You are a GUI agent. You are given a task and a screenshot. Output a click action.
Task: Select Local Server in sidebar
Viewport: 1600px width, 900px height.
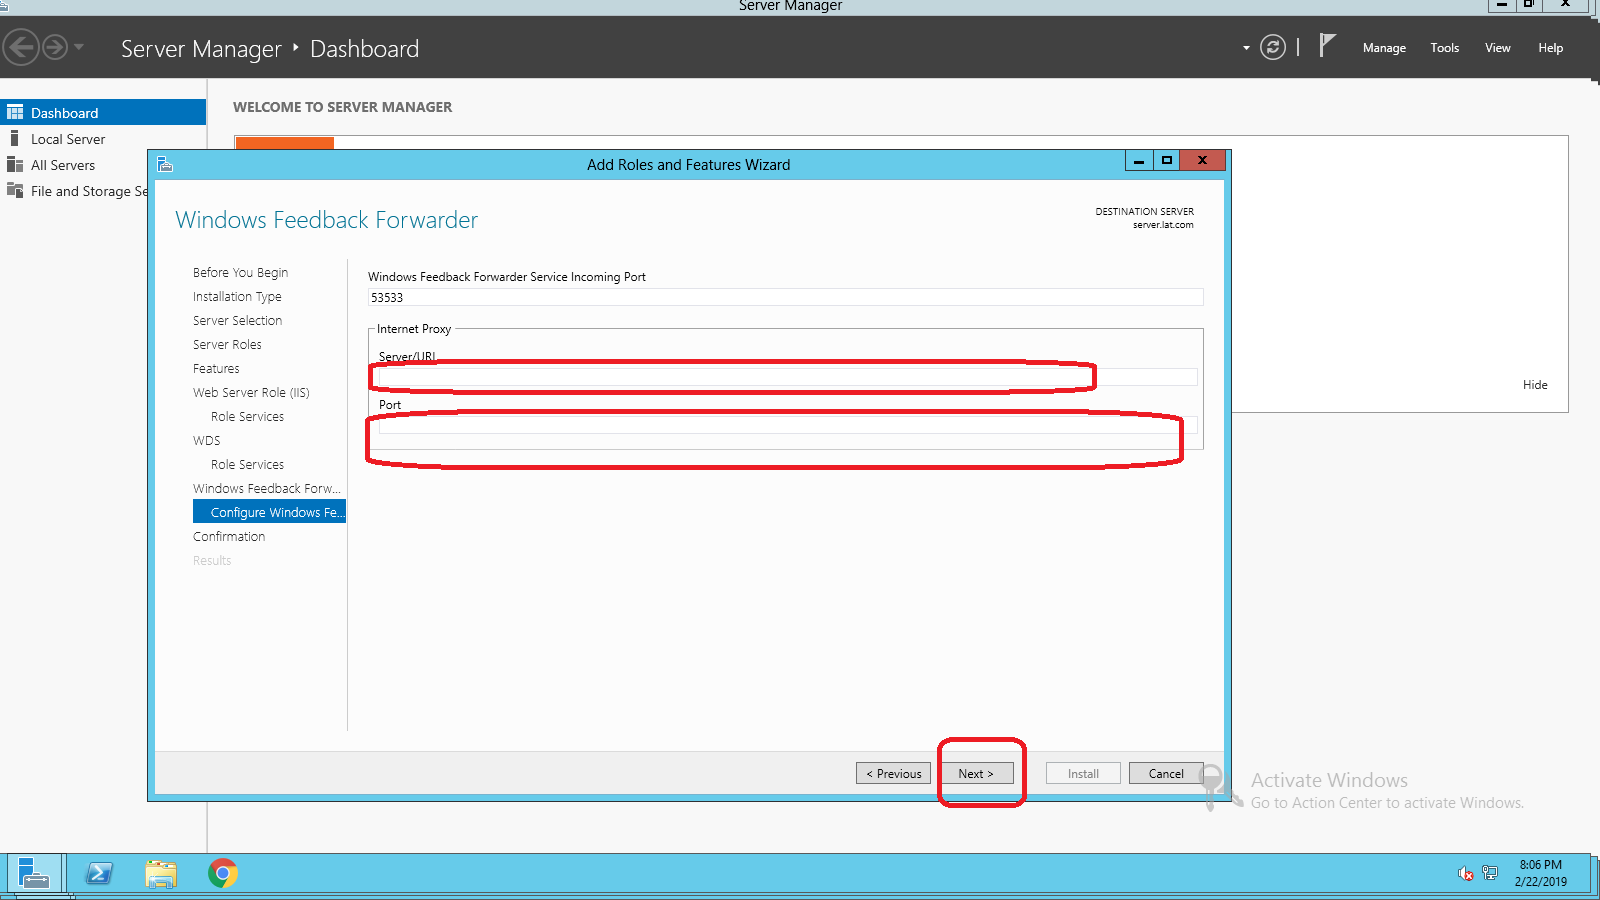(67, 139)
